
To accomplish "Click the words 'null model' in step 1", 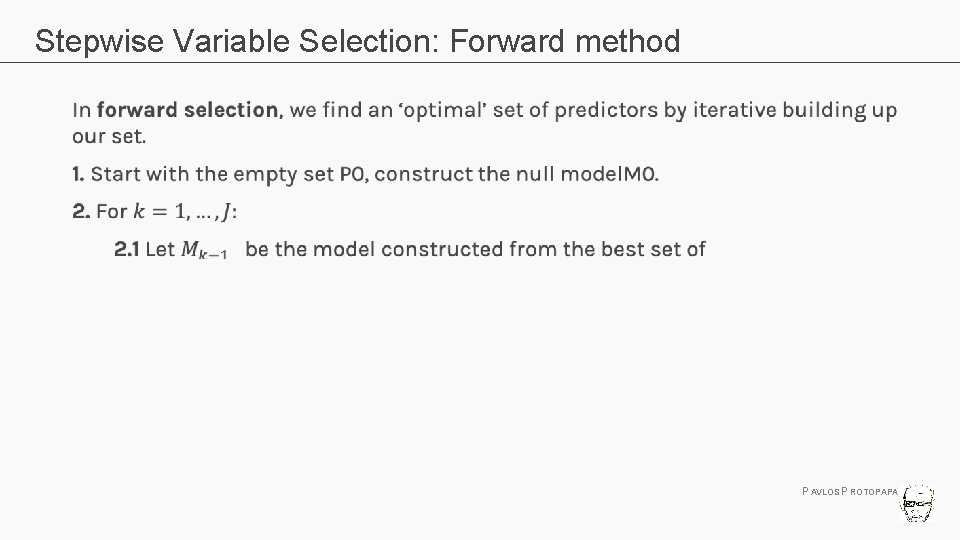I will pyautogui.click(x=566, y=174).
